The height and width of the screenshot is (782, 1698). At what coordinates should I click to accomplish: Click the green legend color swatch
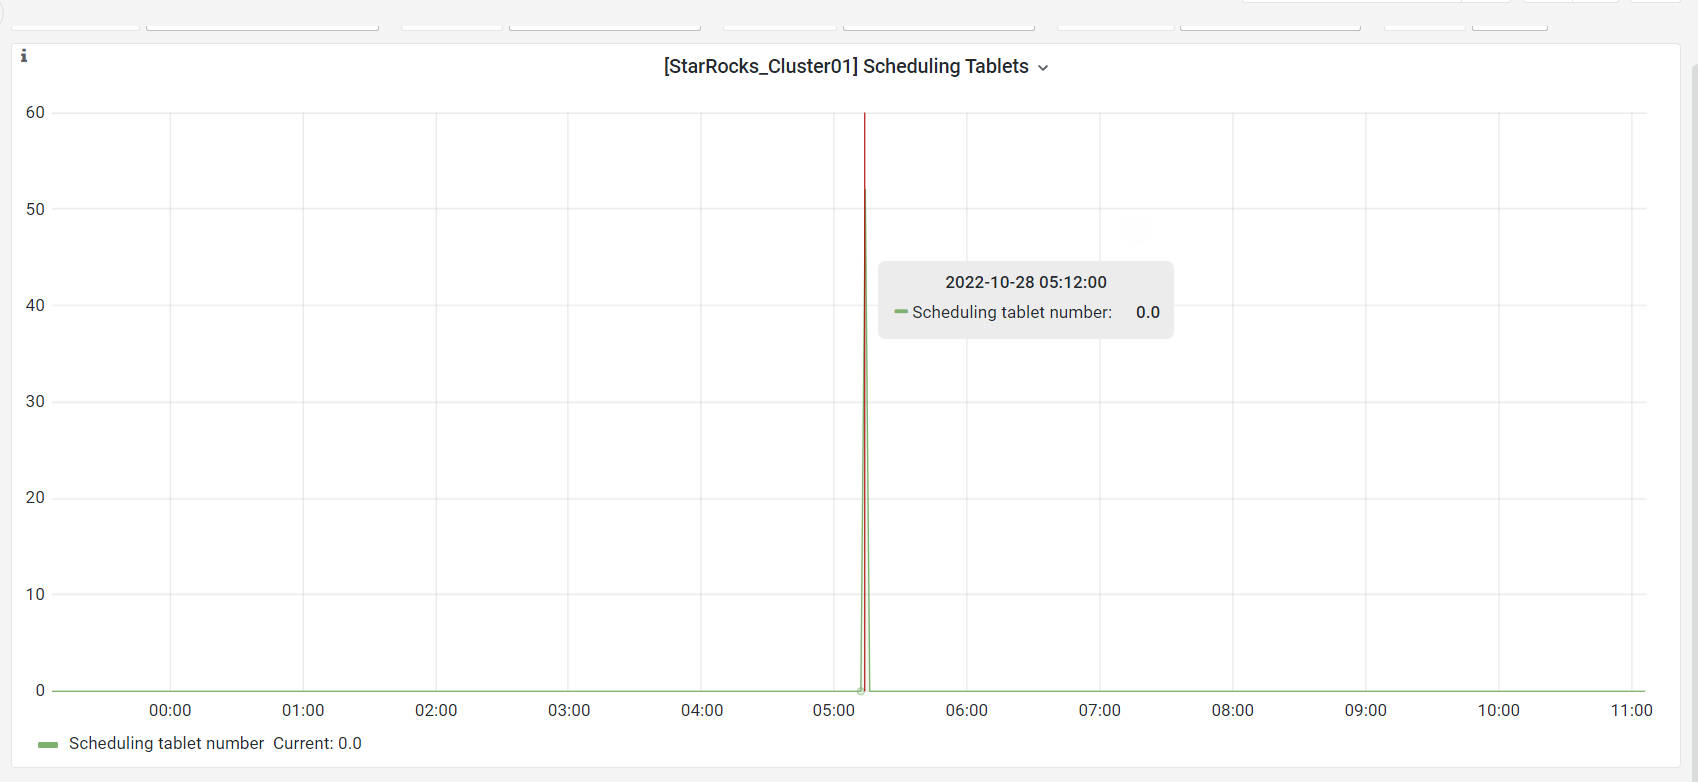[47, 744]
